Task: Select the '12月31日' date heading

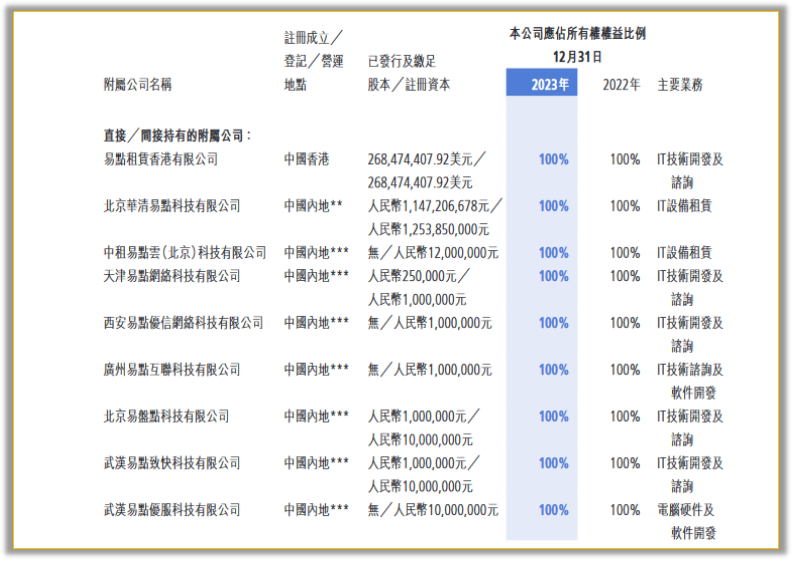Action: point(577,57)
